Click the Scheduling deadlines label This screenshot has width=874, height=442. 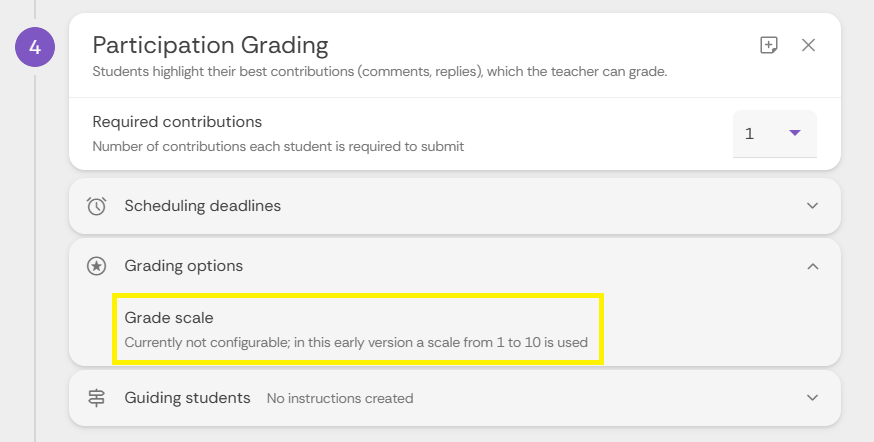(x=202, y=206)
